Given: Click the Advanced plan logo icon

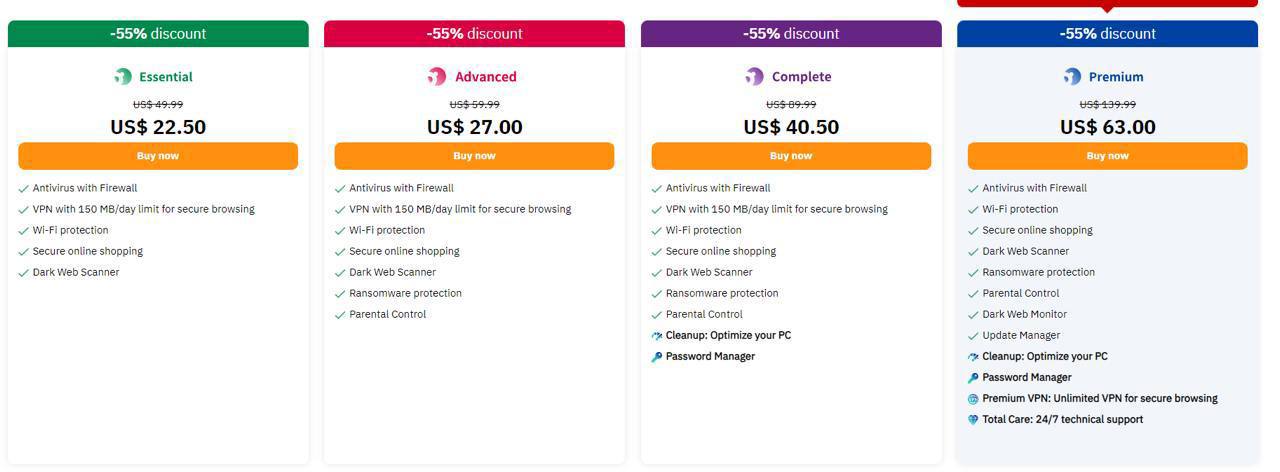Looking at the screenshot, I should click(x=437, y=77).
